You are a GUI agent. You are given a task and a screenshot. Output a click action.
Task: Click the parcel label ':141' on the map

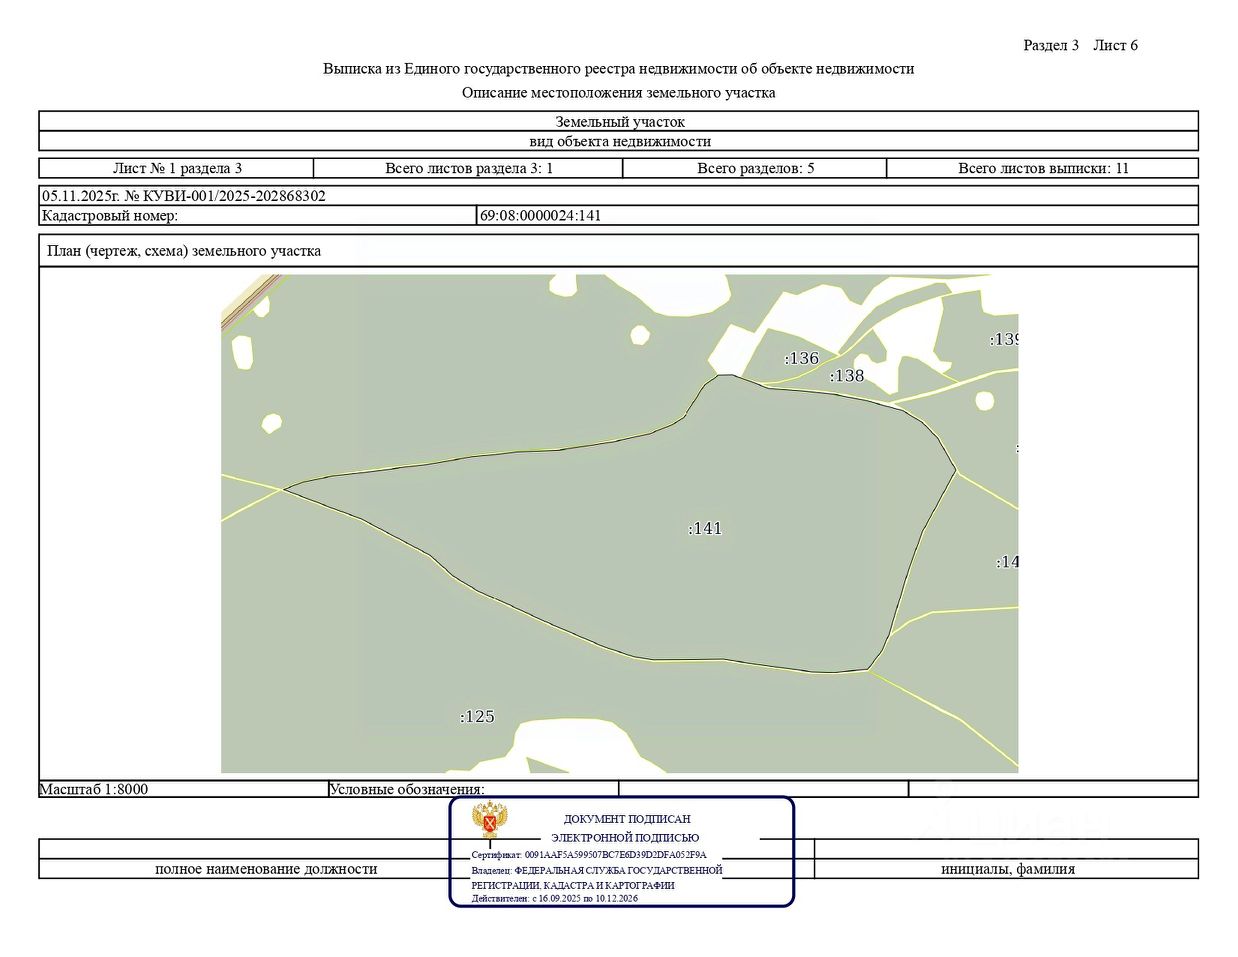click(x=705, y=528)
